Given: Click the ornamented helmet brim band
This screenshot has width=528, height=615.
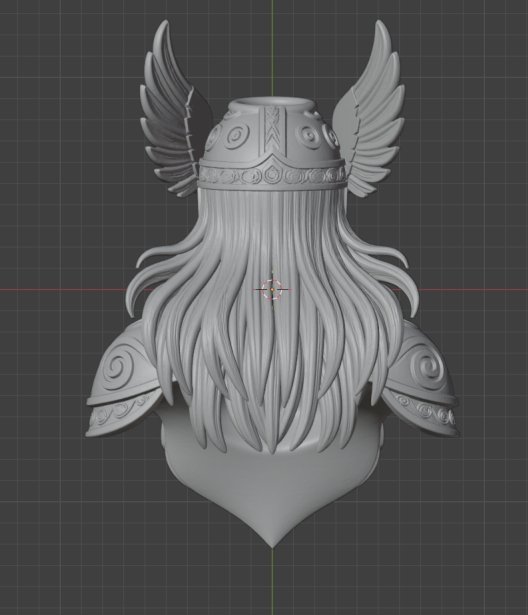Looking at the screenshot, I should [x=272, y=175].
